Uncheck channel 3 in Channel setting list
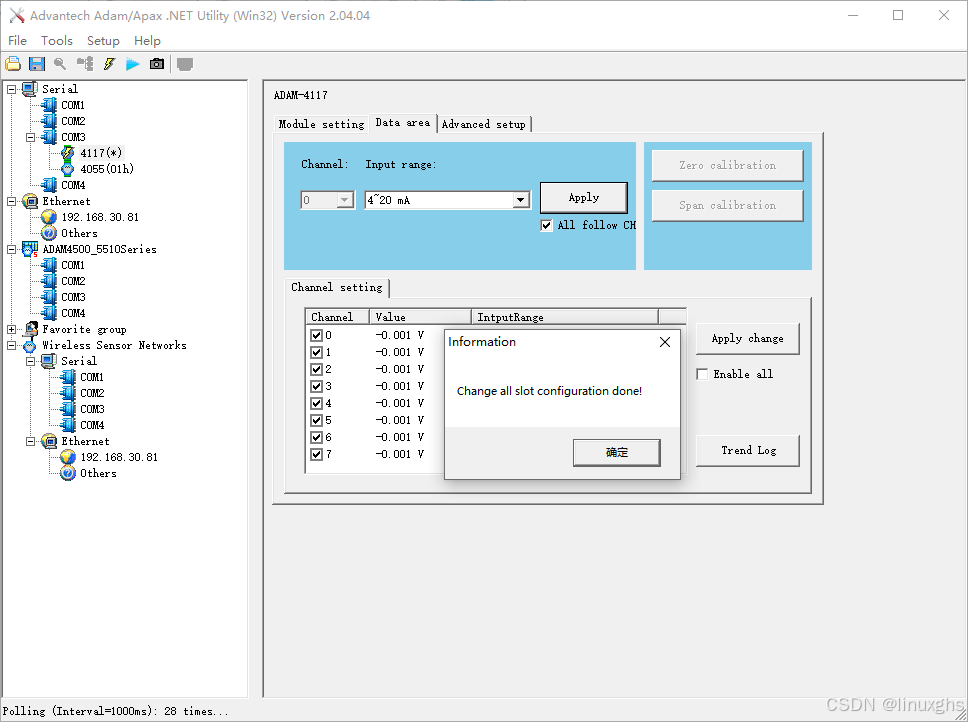Image resolution: width=968 pixels, height=722 pixels. 316,386
